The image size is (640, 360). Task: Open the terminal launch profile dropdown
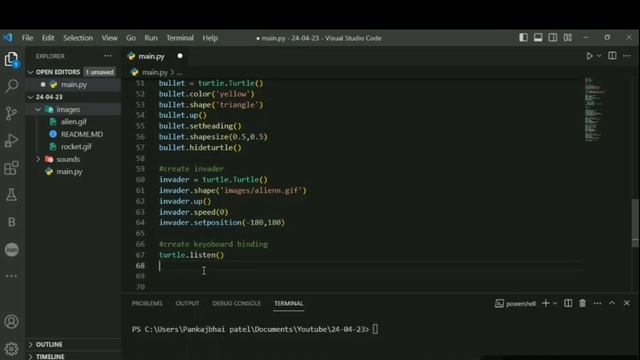coord(555,303)
